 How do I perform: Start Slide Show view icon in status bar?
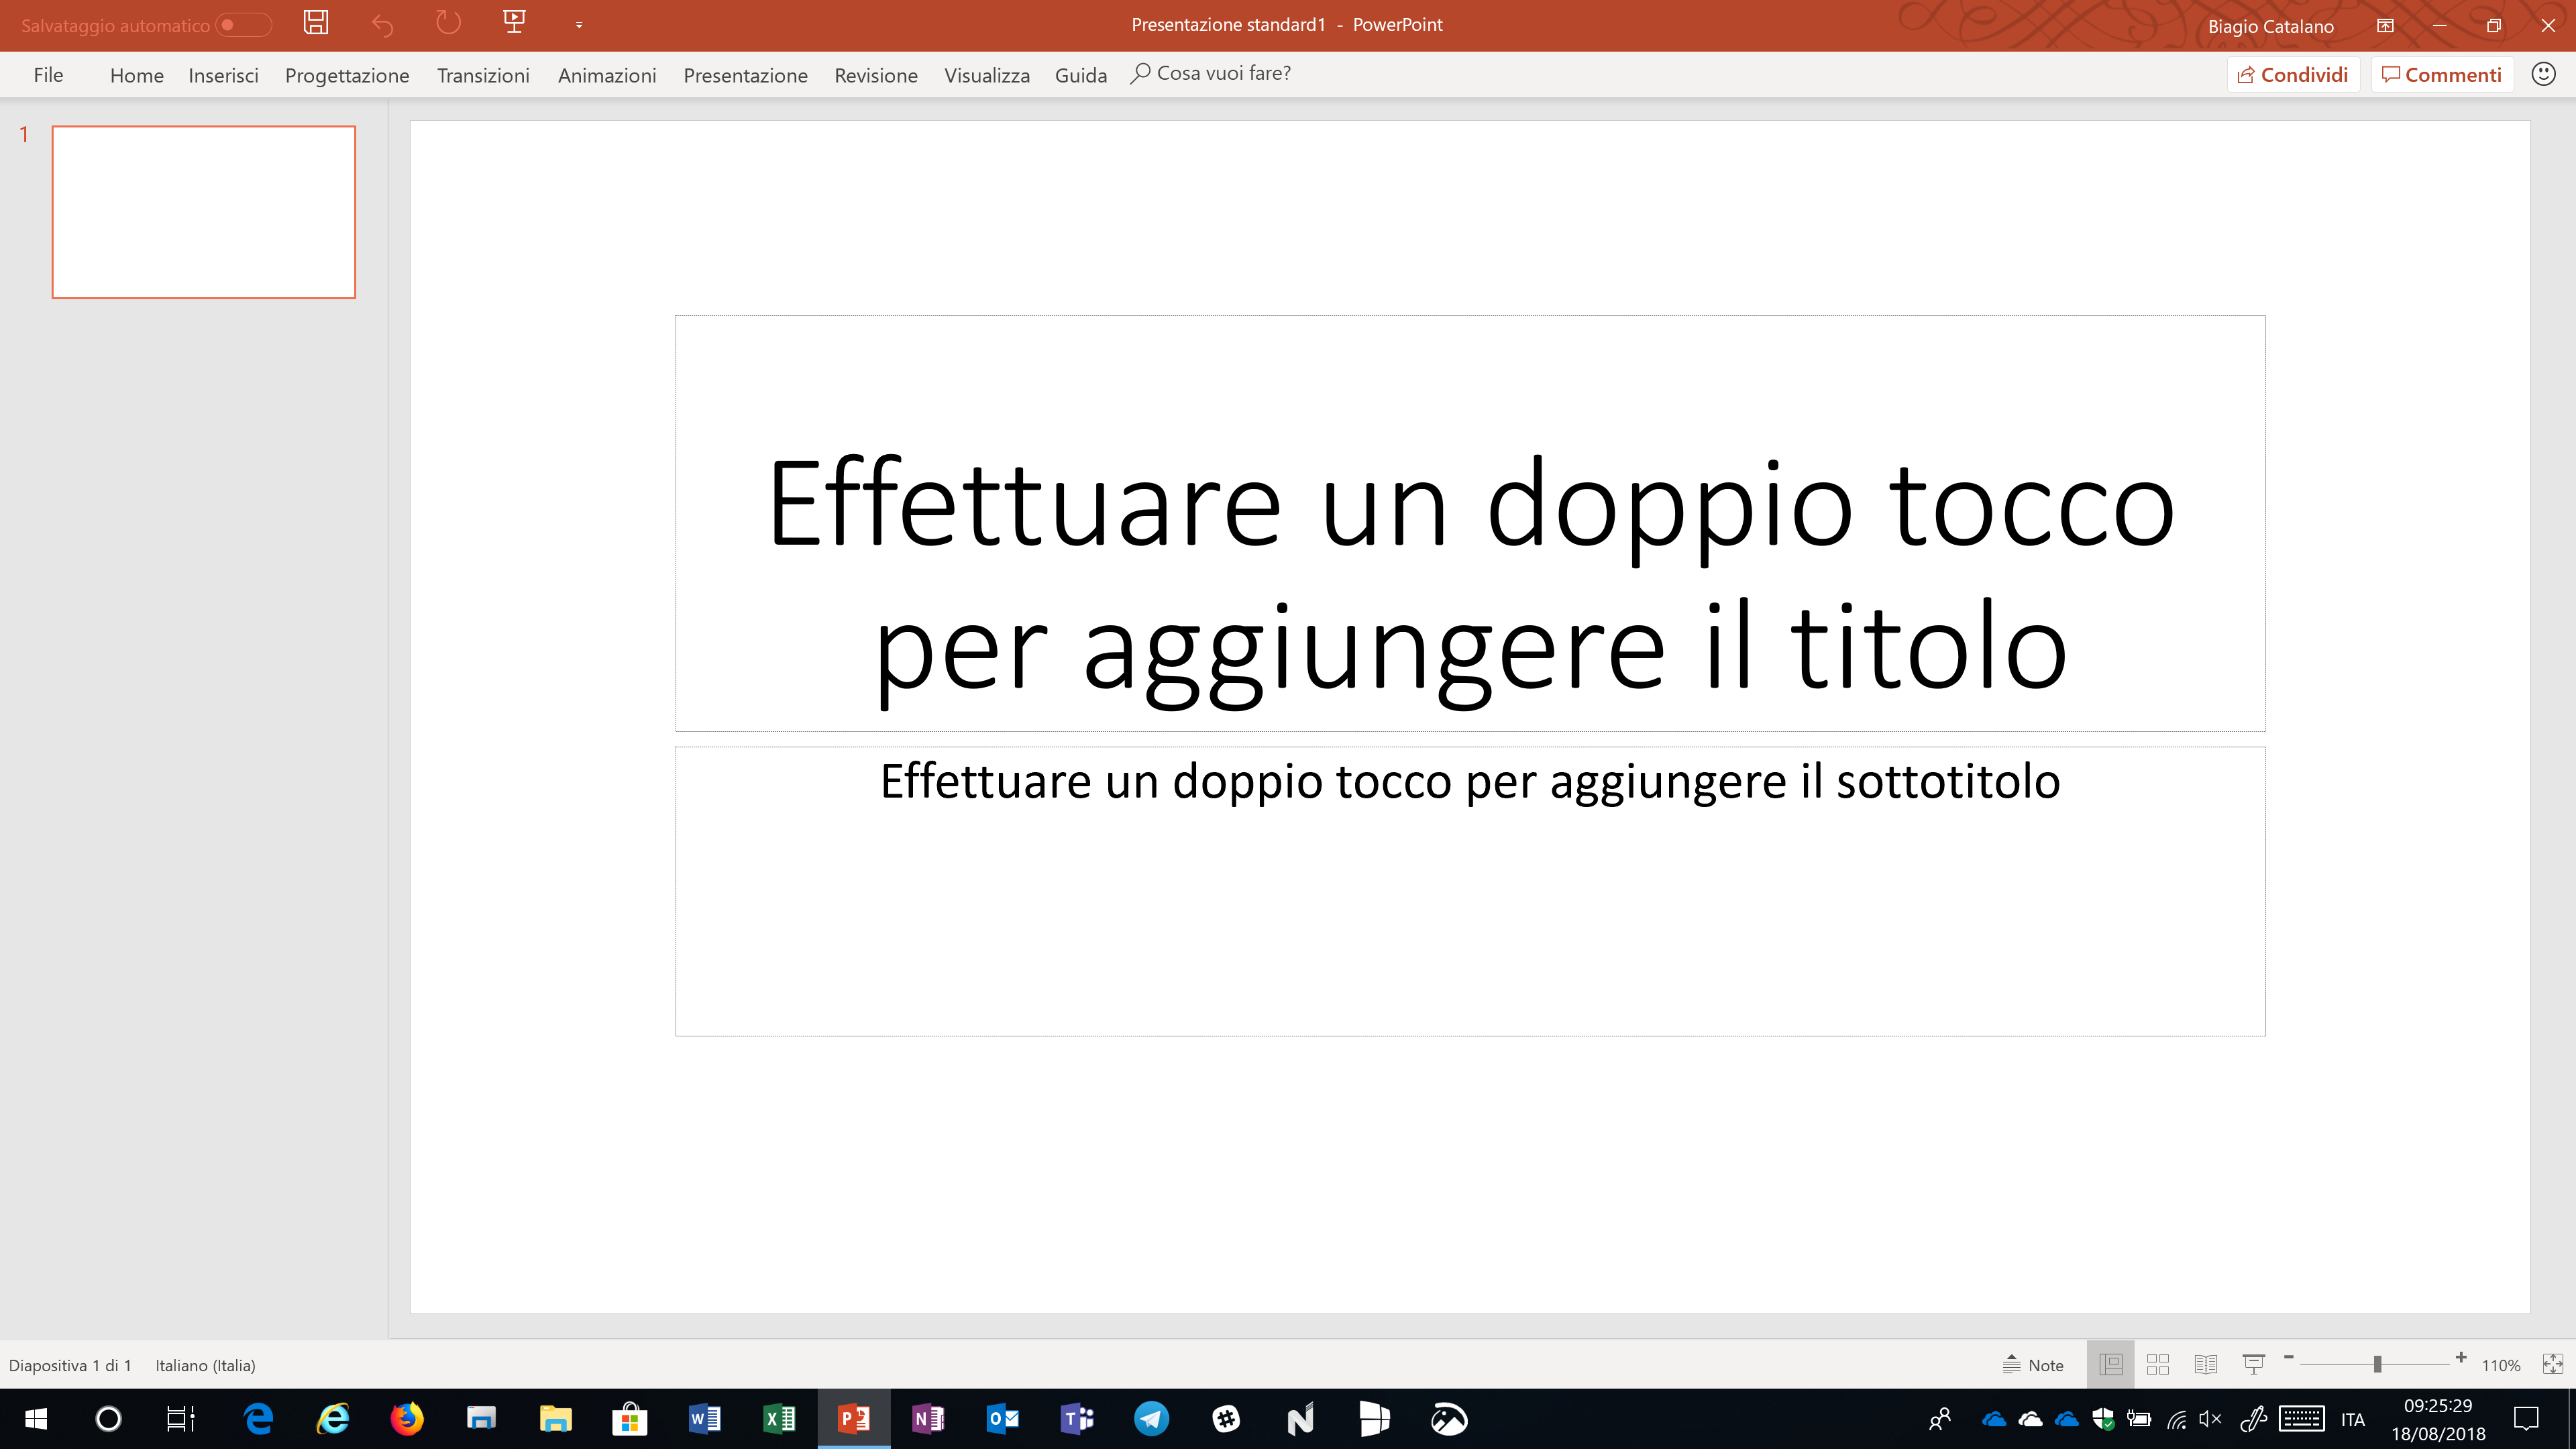pos(2253,1365)
